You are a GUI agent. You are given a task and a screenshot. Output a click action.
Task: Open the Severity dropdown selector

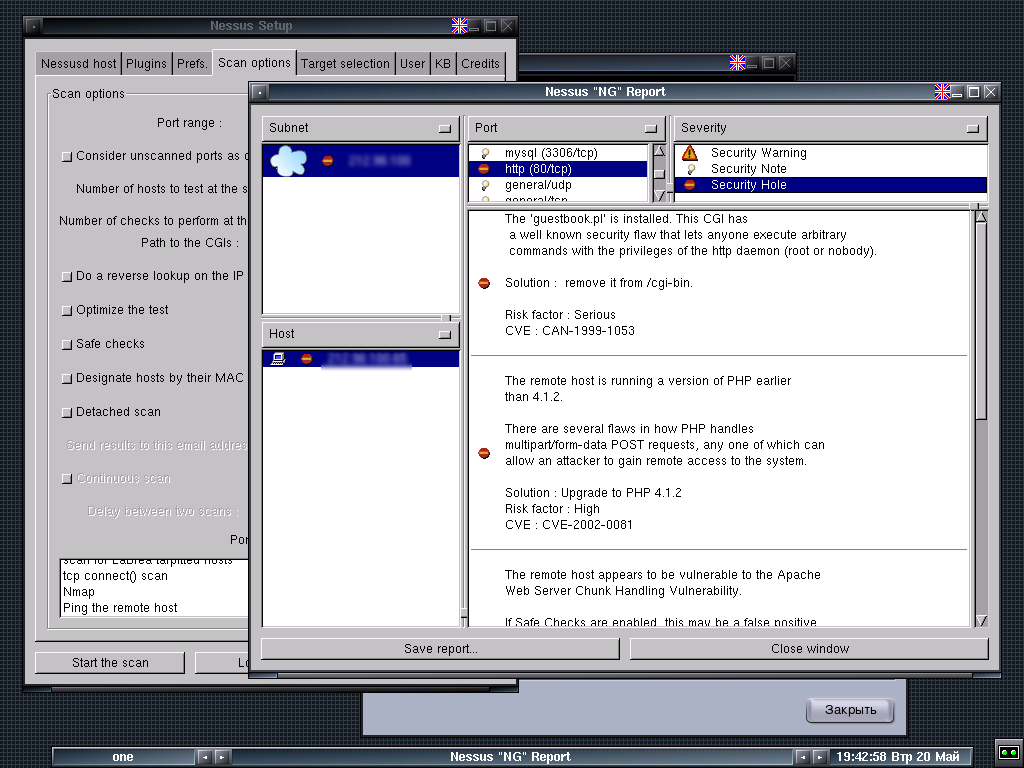click(x=831, y=128)
